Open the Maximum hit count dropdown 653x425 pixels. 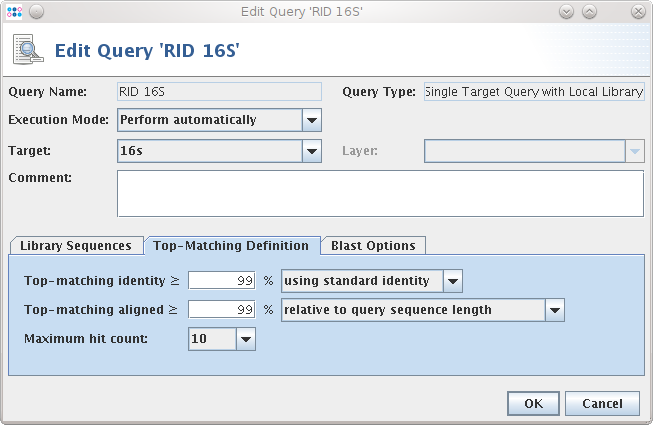(246, 340)
